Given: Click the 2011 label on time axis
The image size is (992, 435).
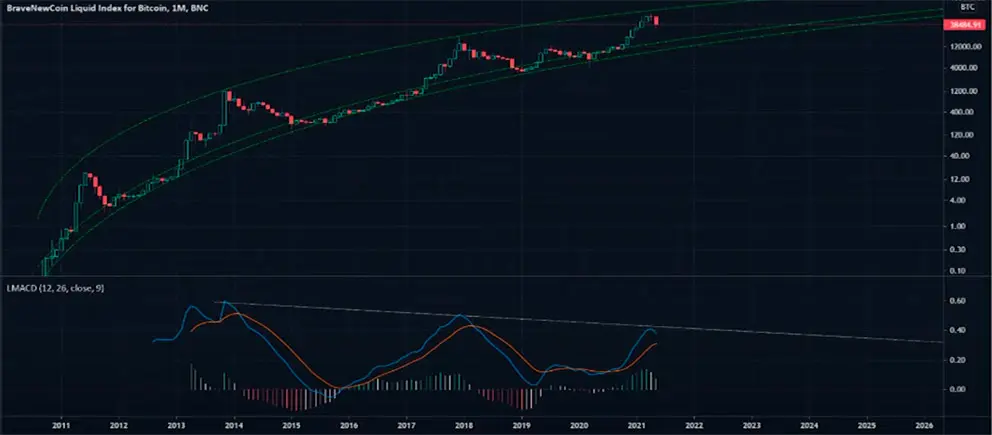Looking at the screenshot, I should [61, 425].
